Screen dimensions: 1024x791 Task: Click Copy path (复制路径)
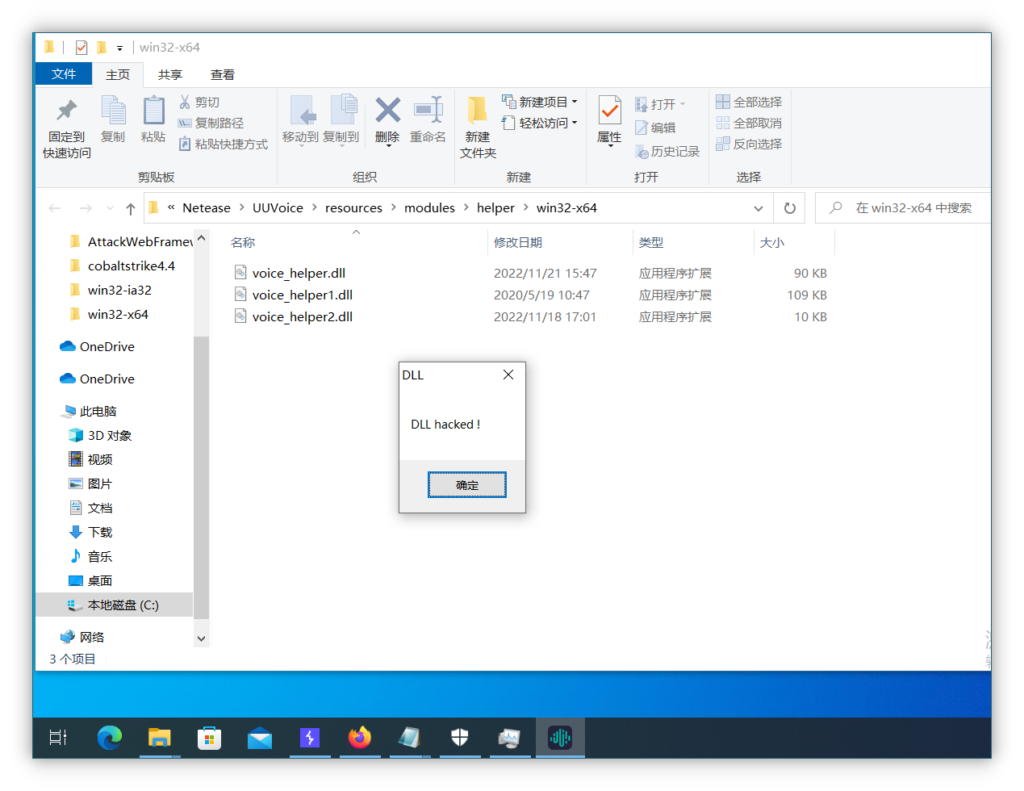pos(211,123)
